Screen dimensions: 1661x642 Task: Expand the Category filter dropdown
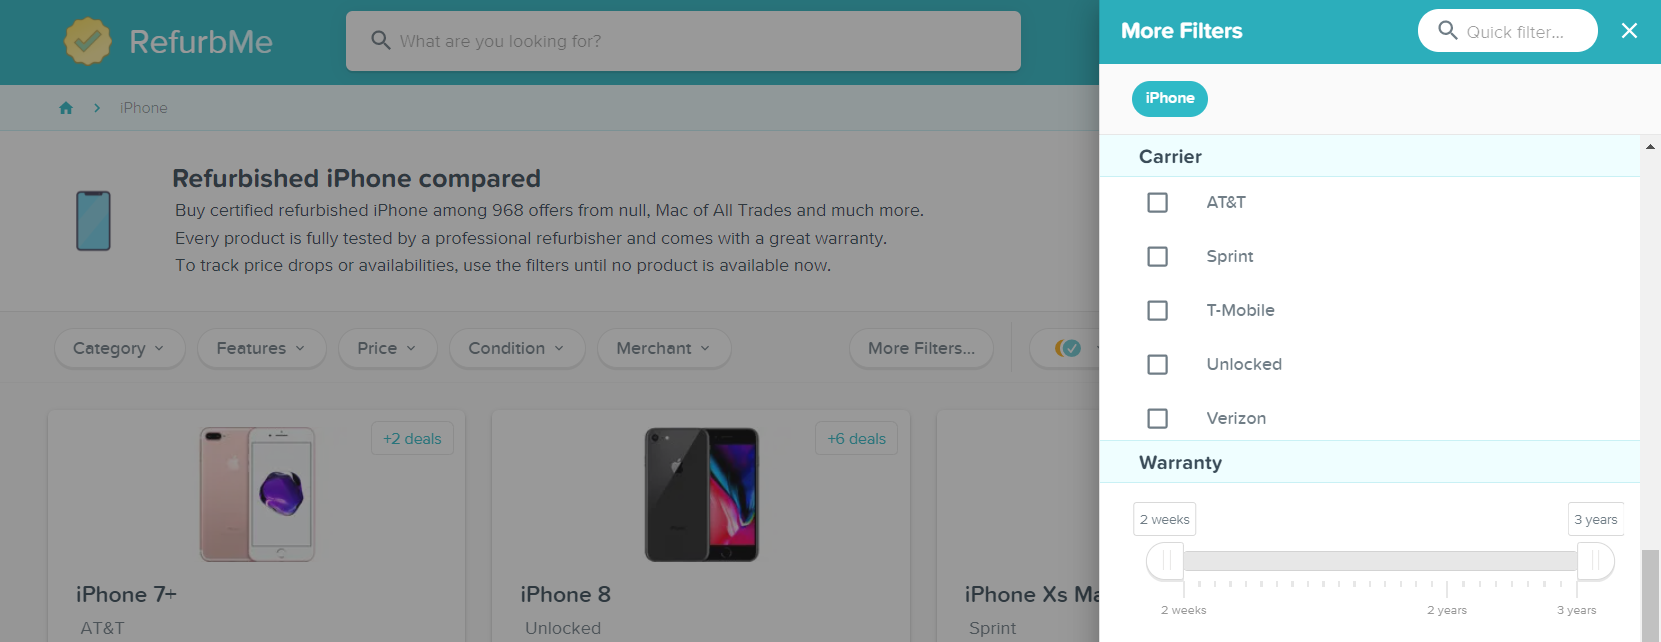(x=119, y=348)
